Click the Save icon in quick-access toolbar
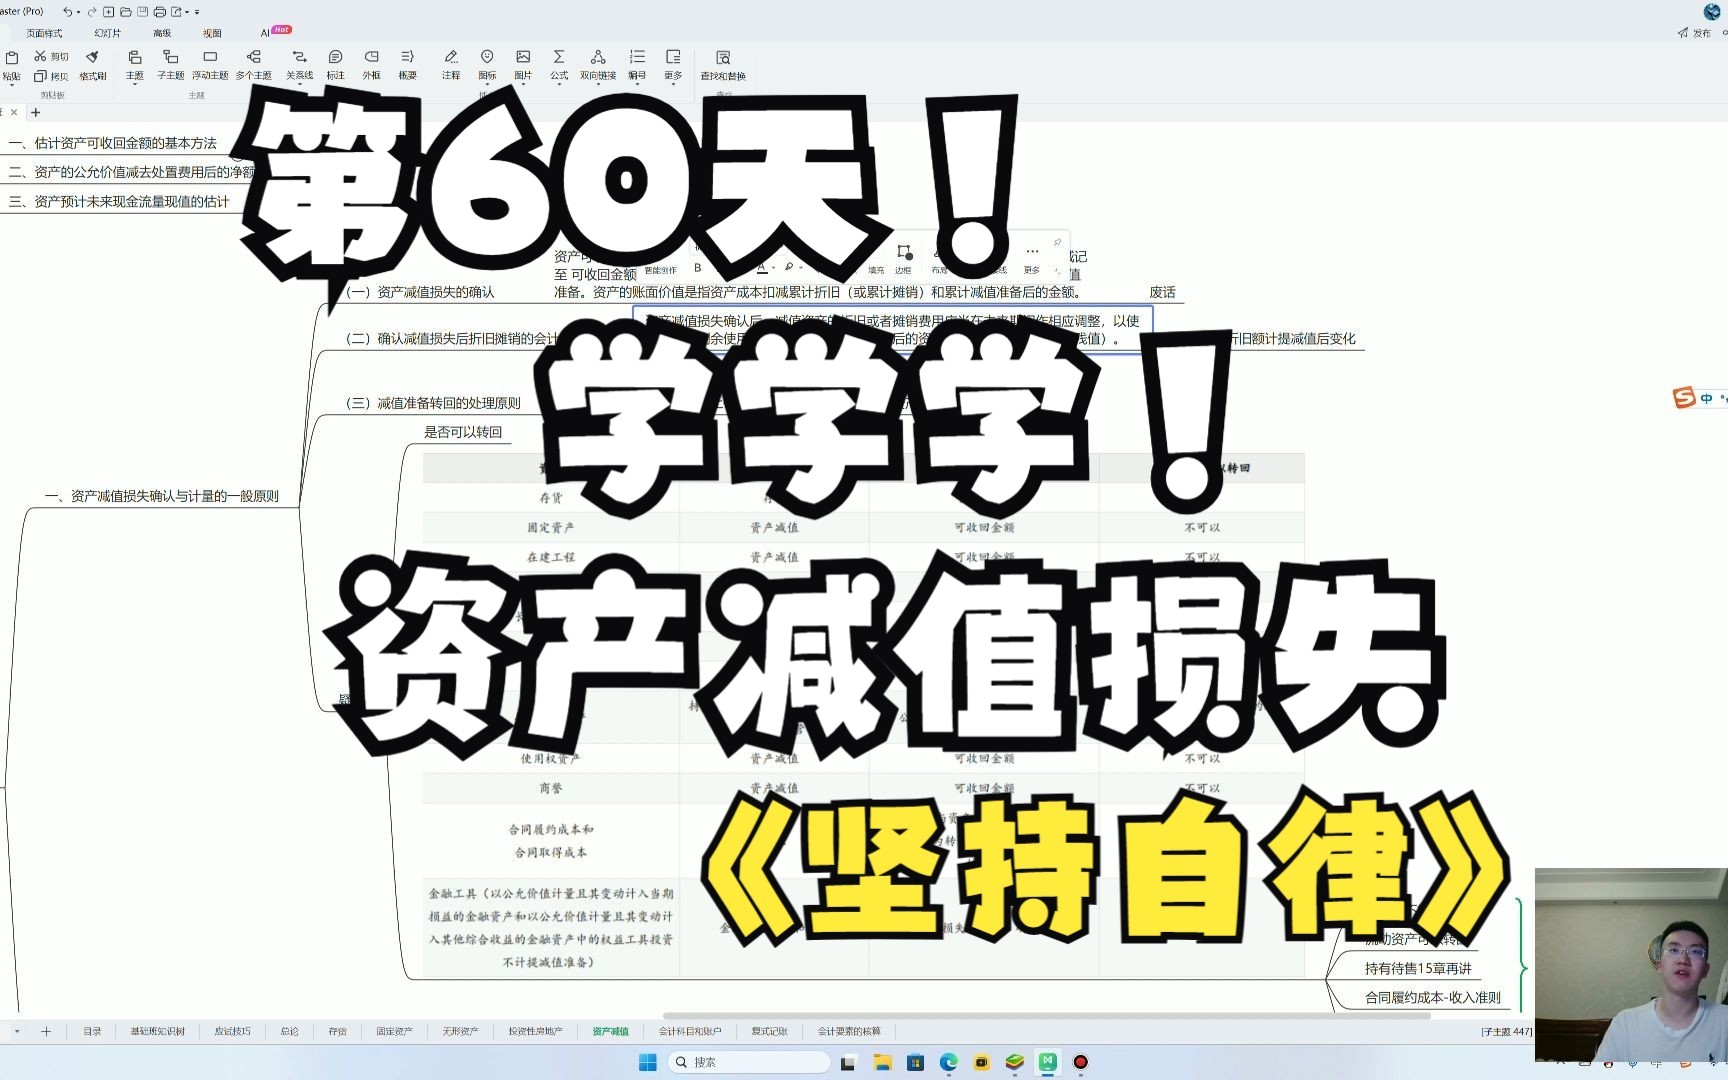This screenshot has height=1080, width=1728. [x=142, y=12]
